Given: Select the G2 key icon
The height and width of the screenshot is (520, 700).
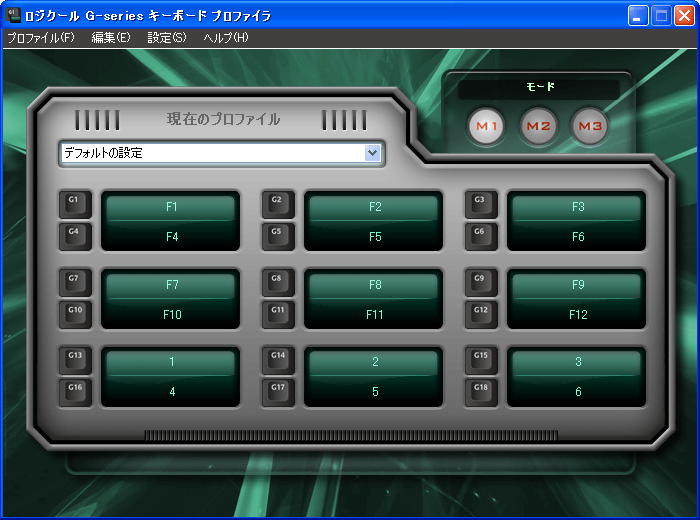Looking at the screenshot, I should click(278, 204).
